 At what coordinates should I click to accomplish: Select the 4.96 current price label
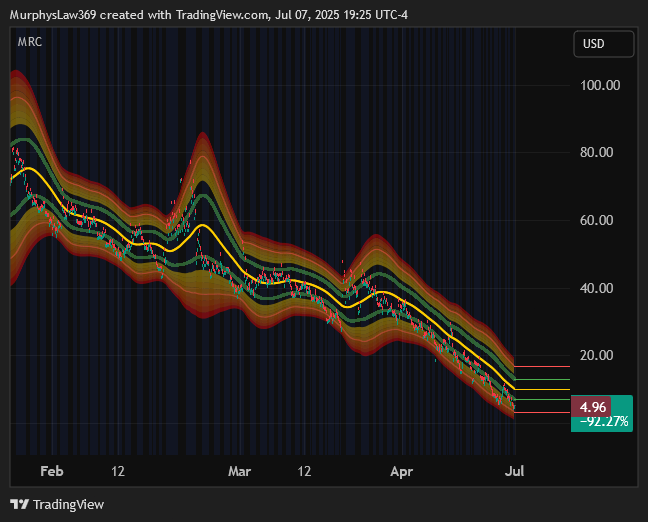point(592,407)
